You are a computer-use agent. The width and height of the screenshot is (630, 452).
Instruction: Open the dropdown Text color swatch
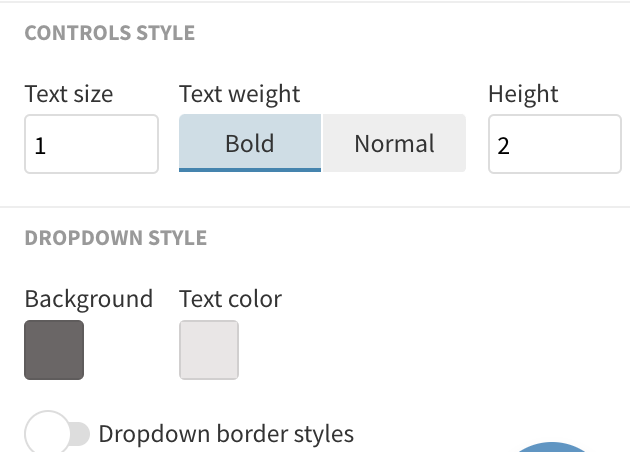209,350
